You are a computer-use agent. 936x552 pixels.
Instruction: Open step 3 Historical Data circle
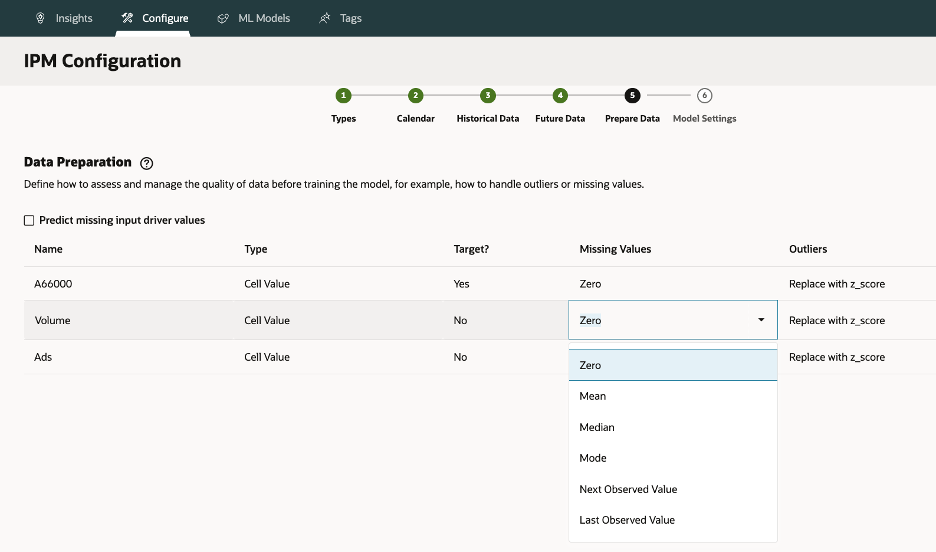point(488,96)
